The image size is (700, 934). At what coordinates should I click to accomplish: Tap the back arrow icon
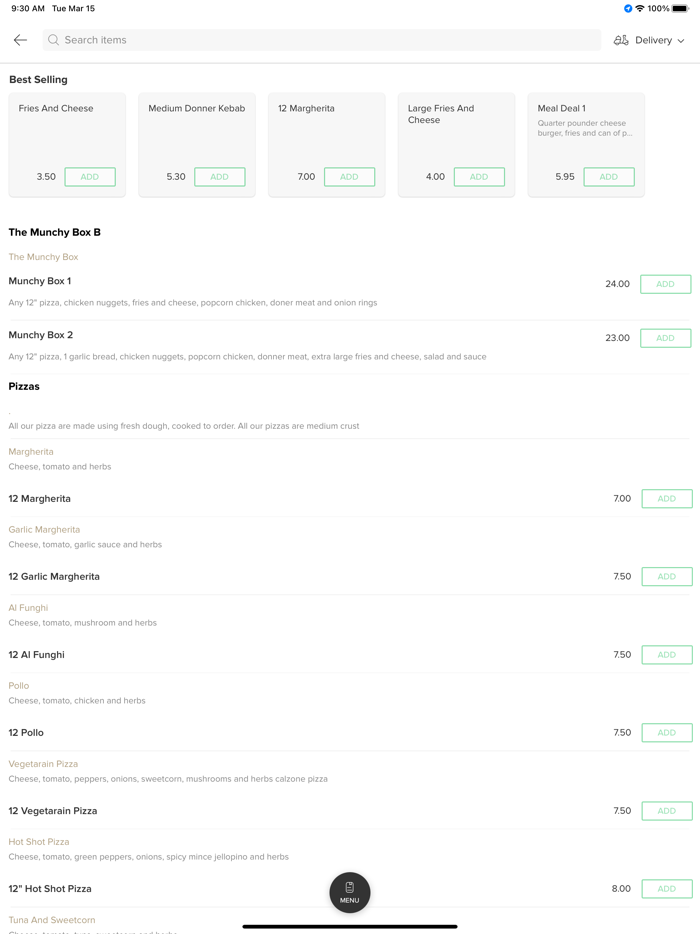tap(20, 40)
